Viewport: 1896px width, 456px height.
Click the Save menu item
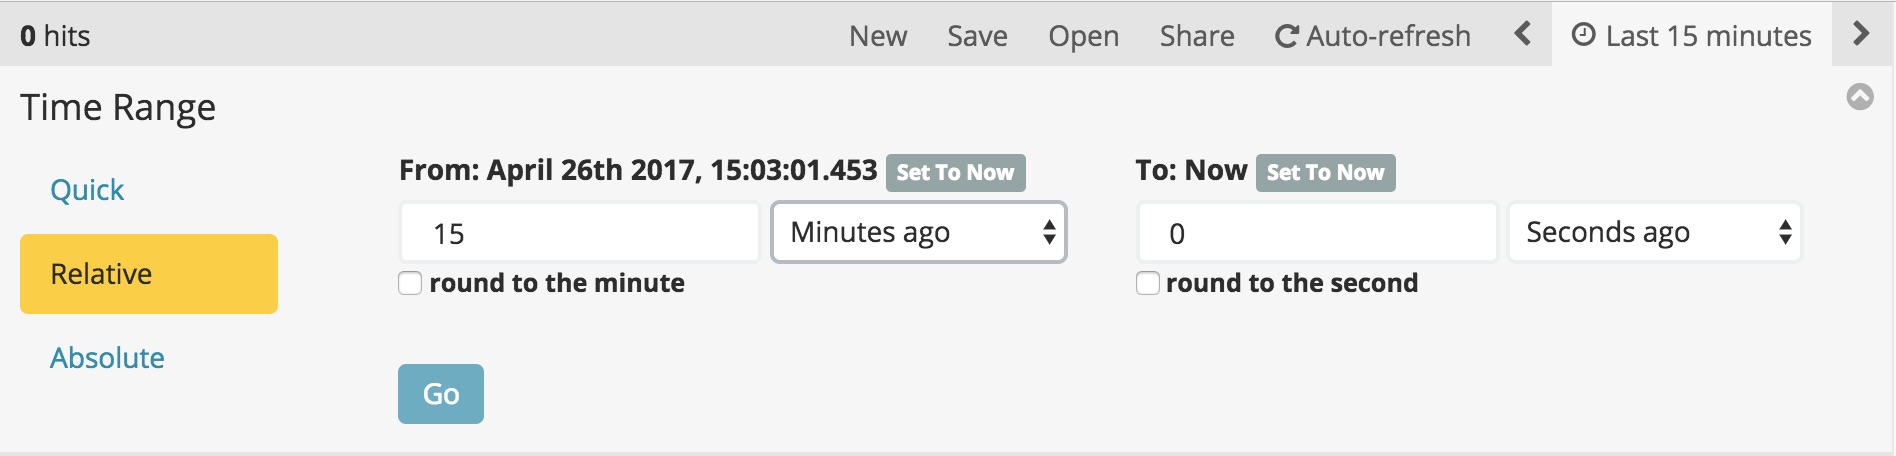pos(977,36)
